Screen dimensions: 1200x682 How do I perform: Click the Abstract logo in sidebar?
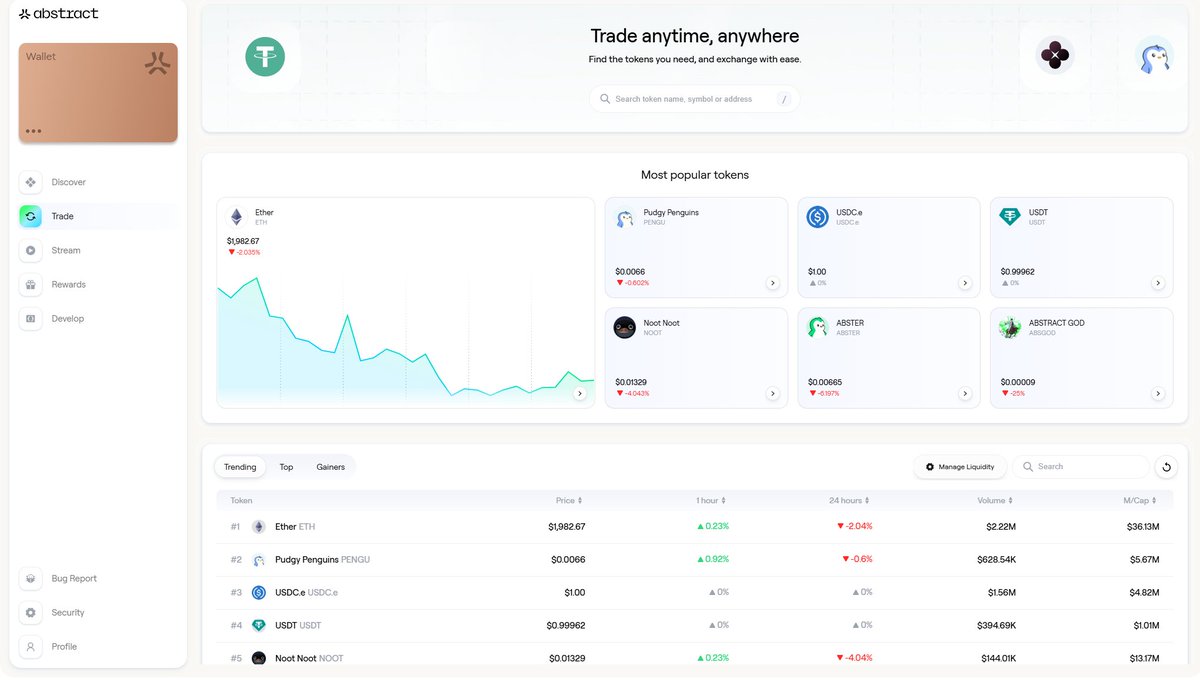coord(58,14)
